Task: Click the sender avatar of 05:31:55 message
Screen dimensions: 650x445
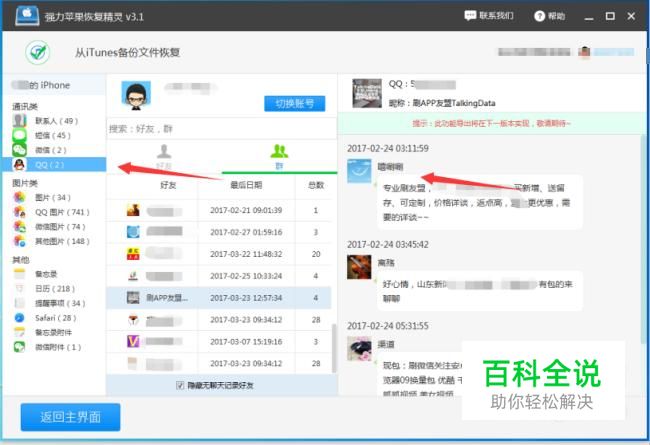Action: click(359, 348)
